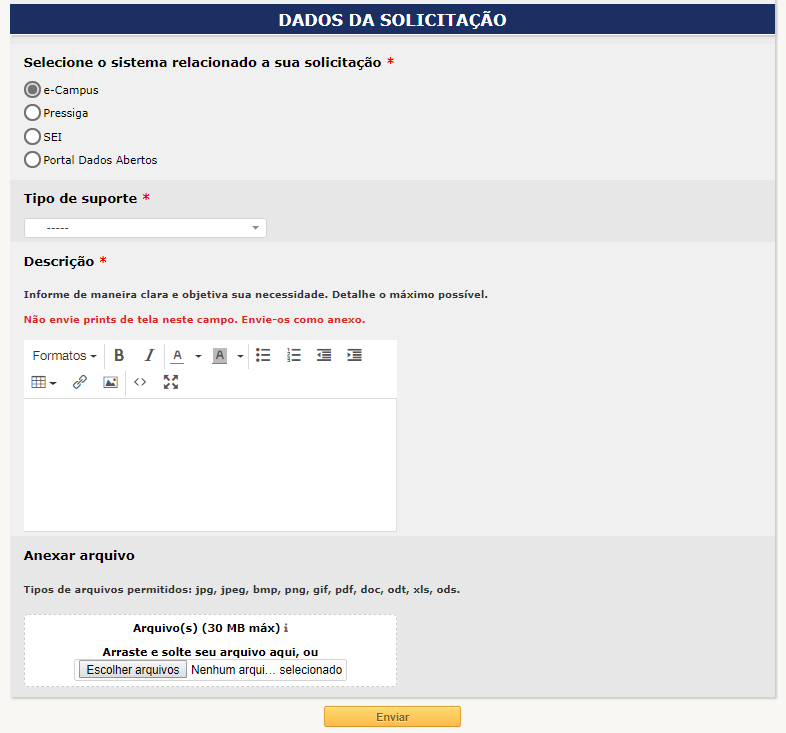Select the Portal Dados Abertos radio button
This screenshot has width=786, height=733.
point(33,160)
